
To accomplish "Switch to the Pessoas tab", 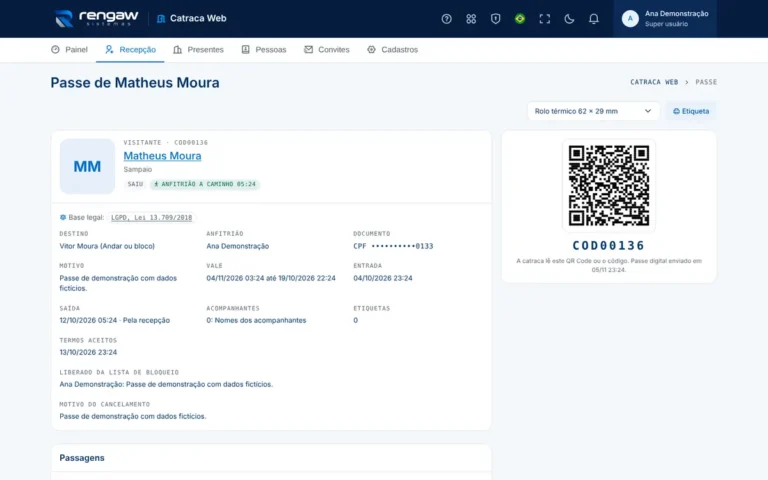I will (x=264, y=49).
